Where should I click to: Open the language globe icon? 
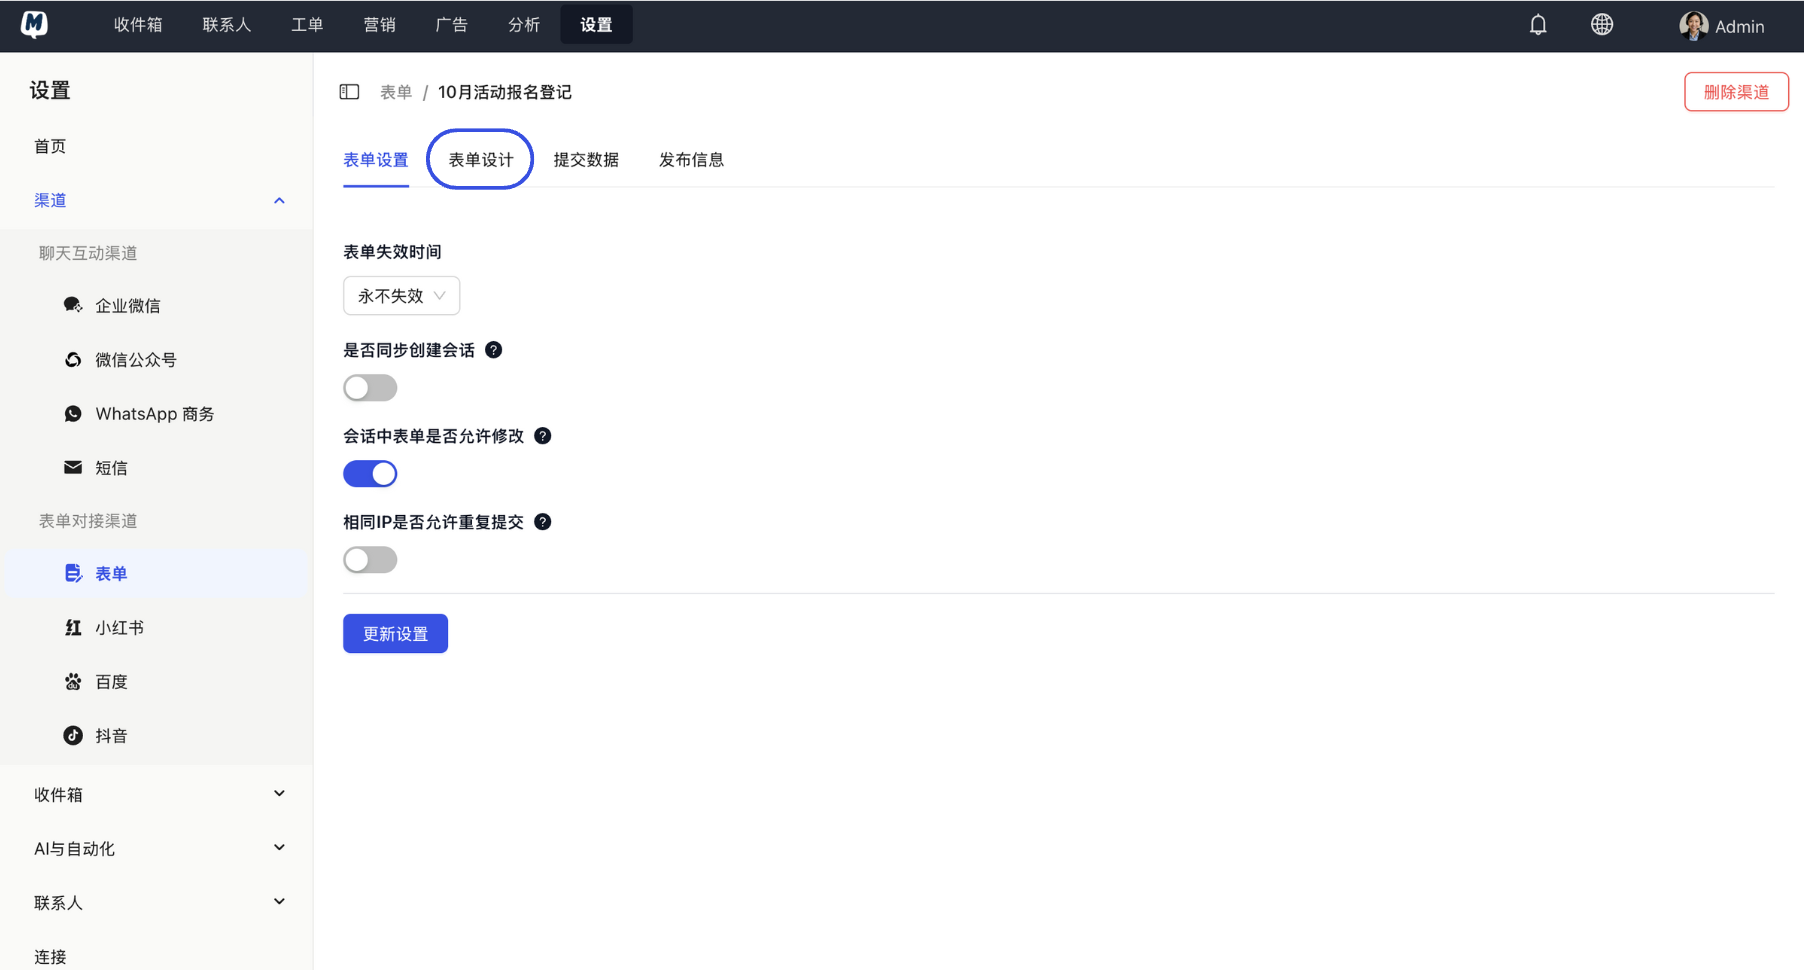(x=1602, y=24)
